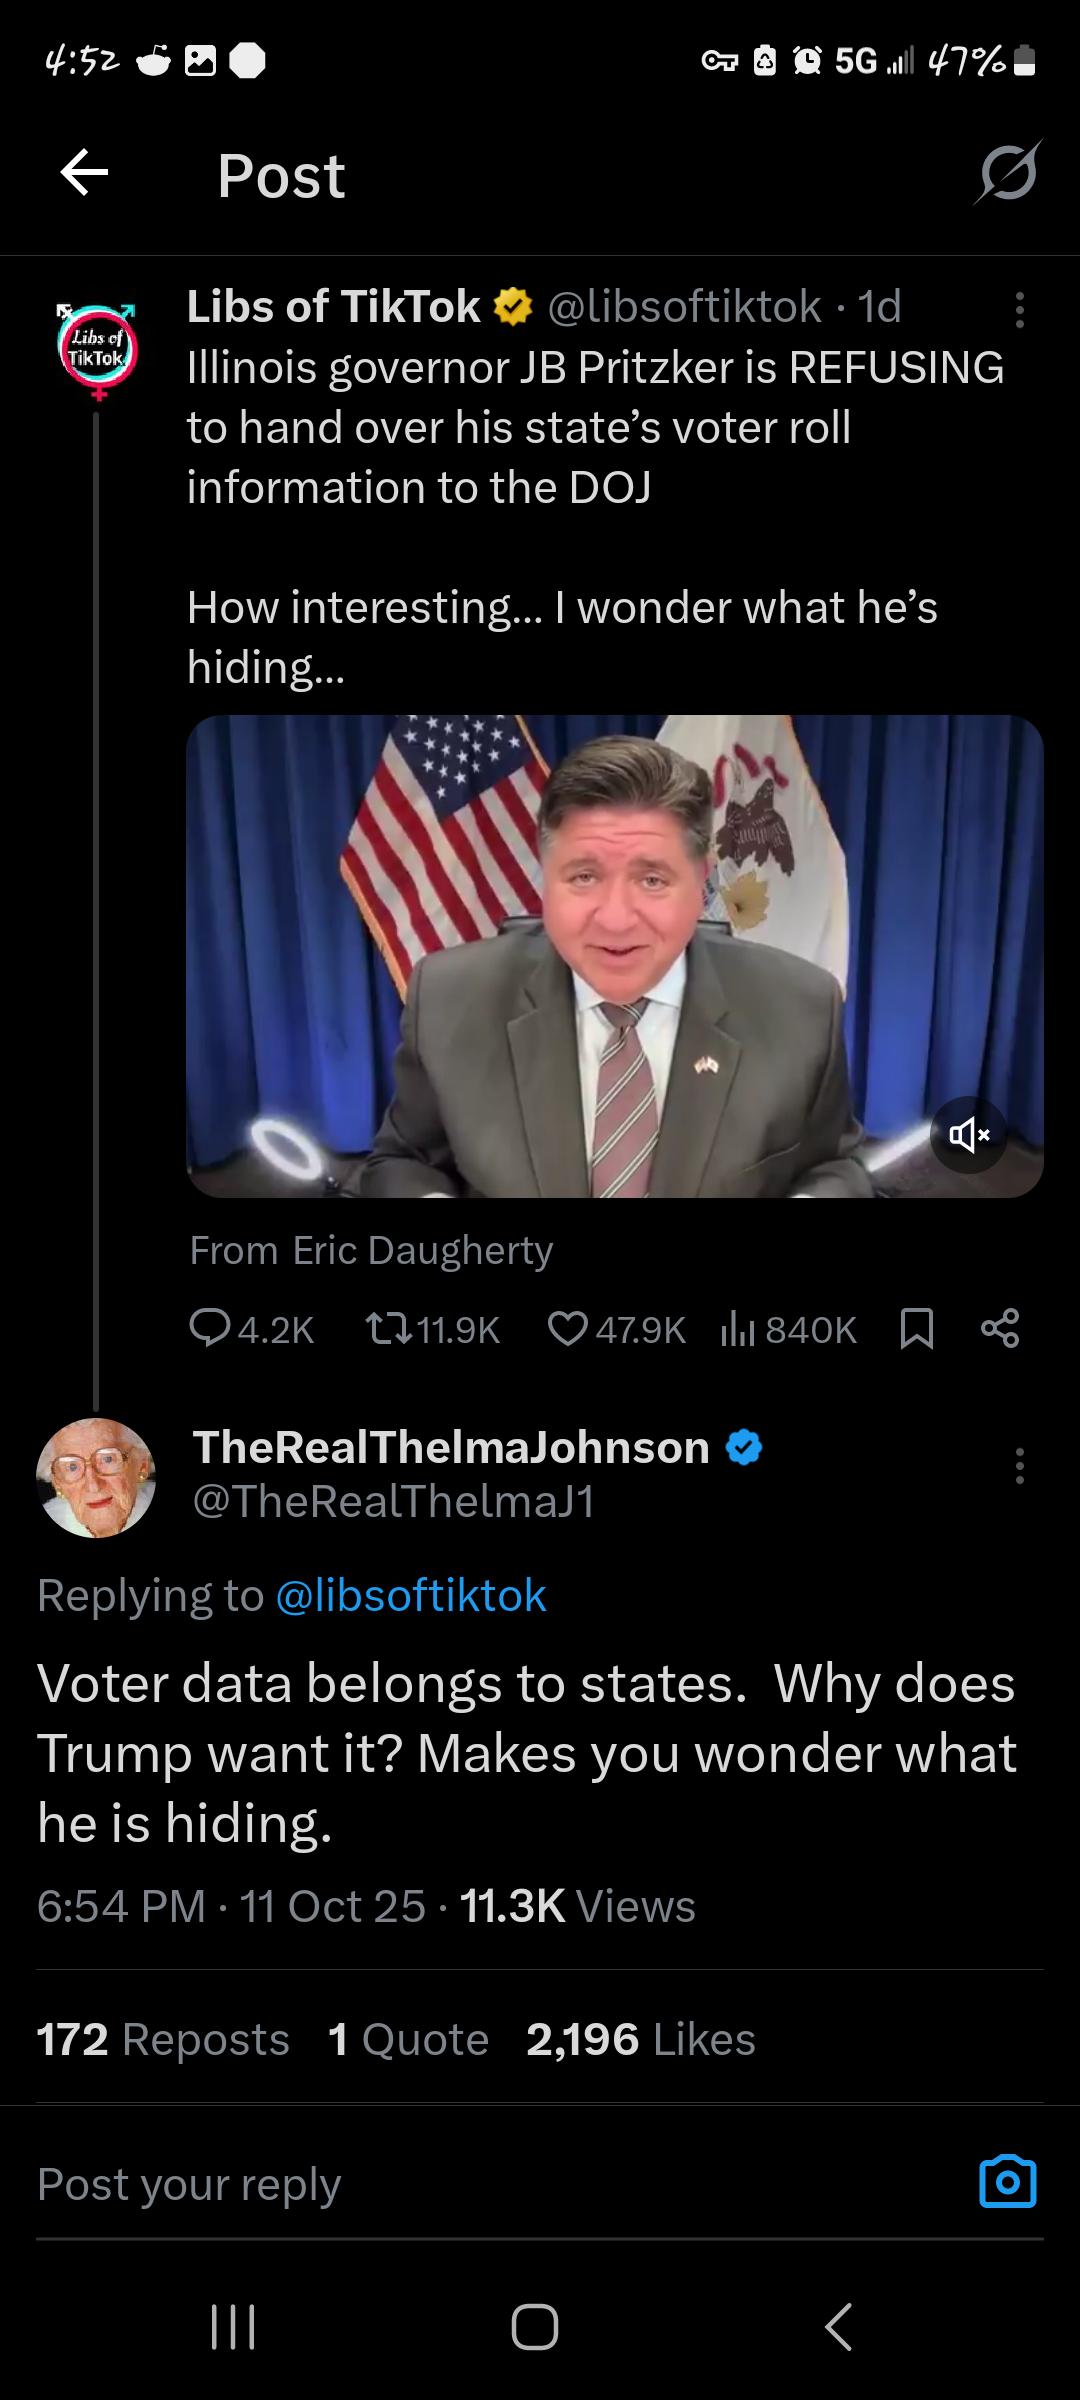Tap the reply bubble on Libs post

click(208, 1328)
